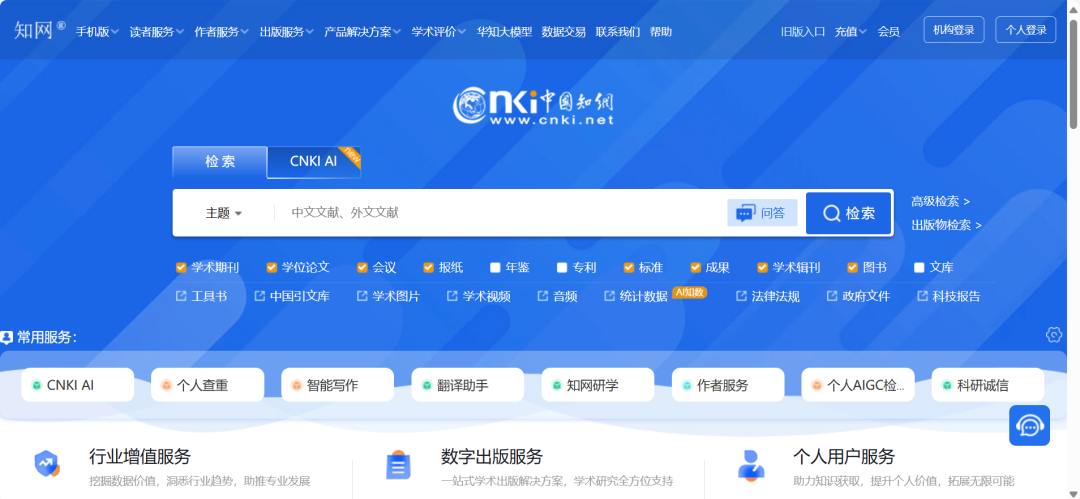Click the green icon on CNKI AI card
This screenshot has height=499, width=1080.
(37, 385)
